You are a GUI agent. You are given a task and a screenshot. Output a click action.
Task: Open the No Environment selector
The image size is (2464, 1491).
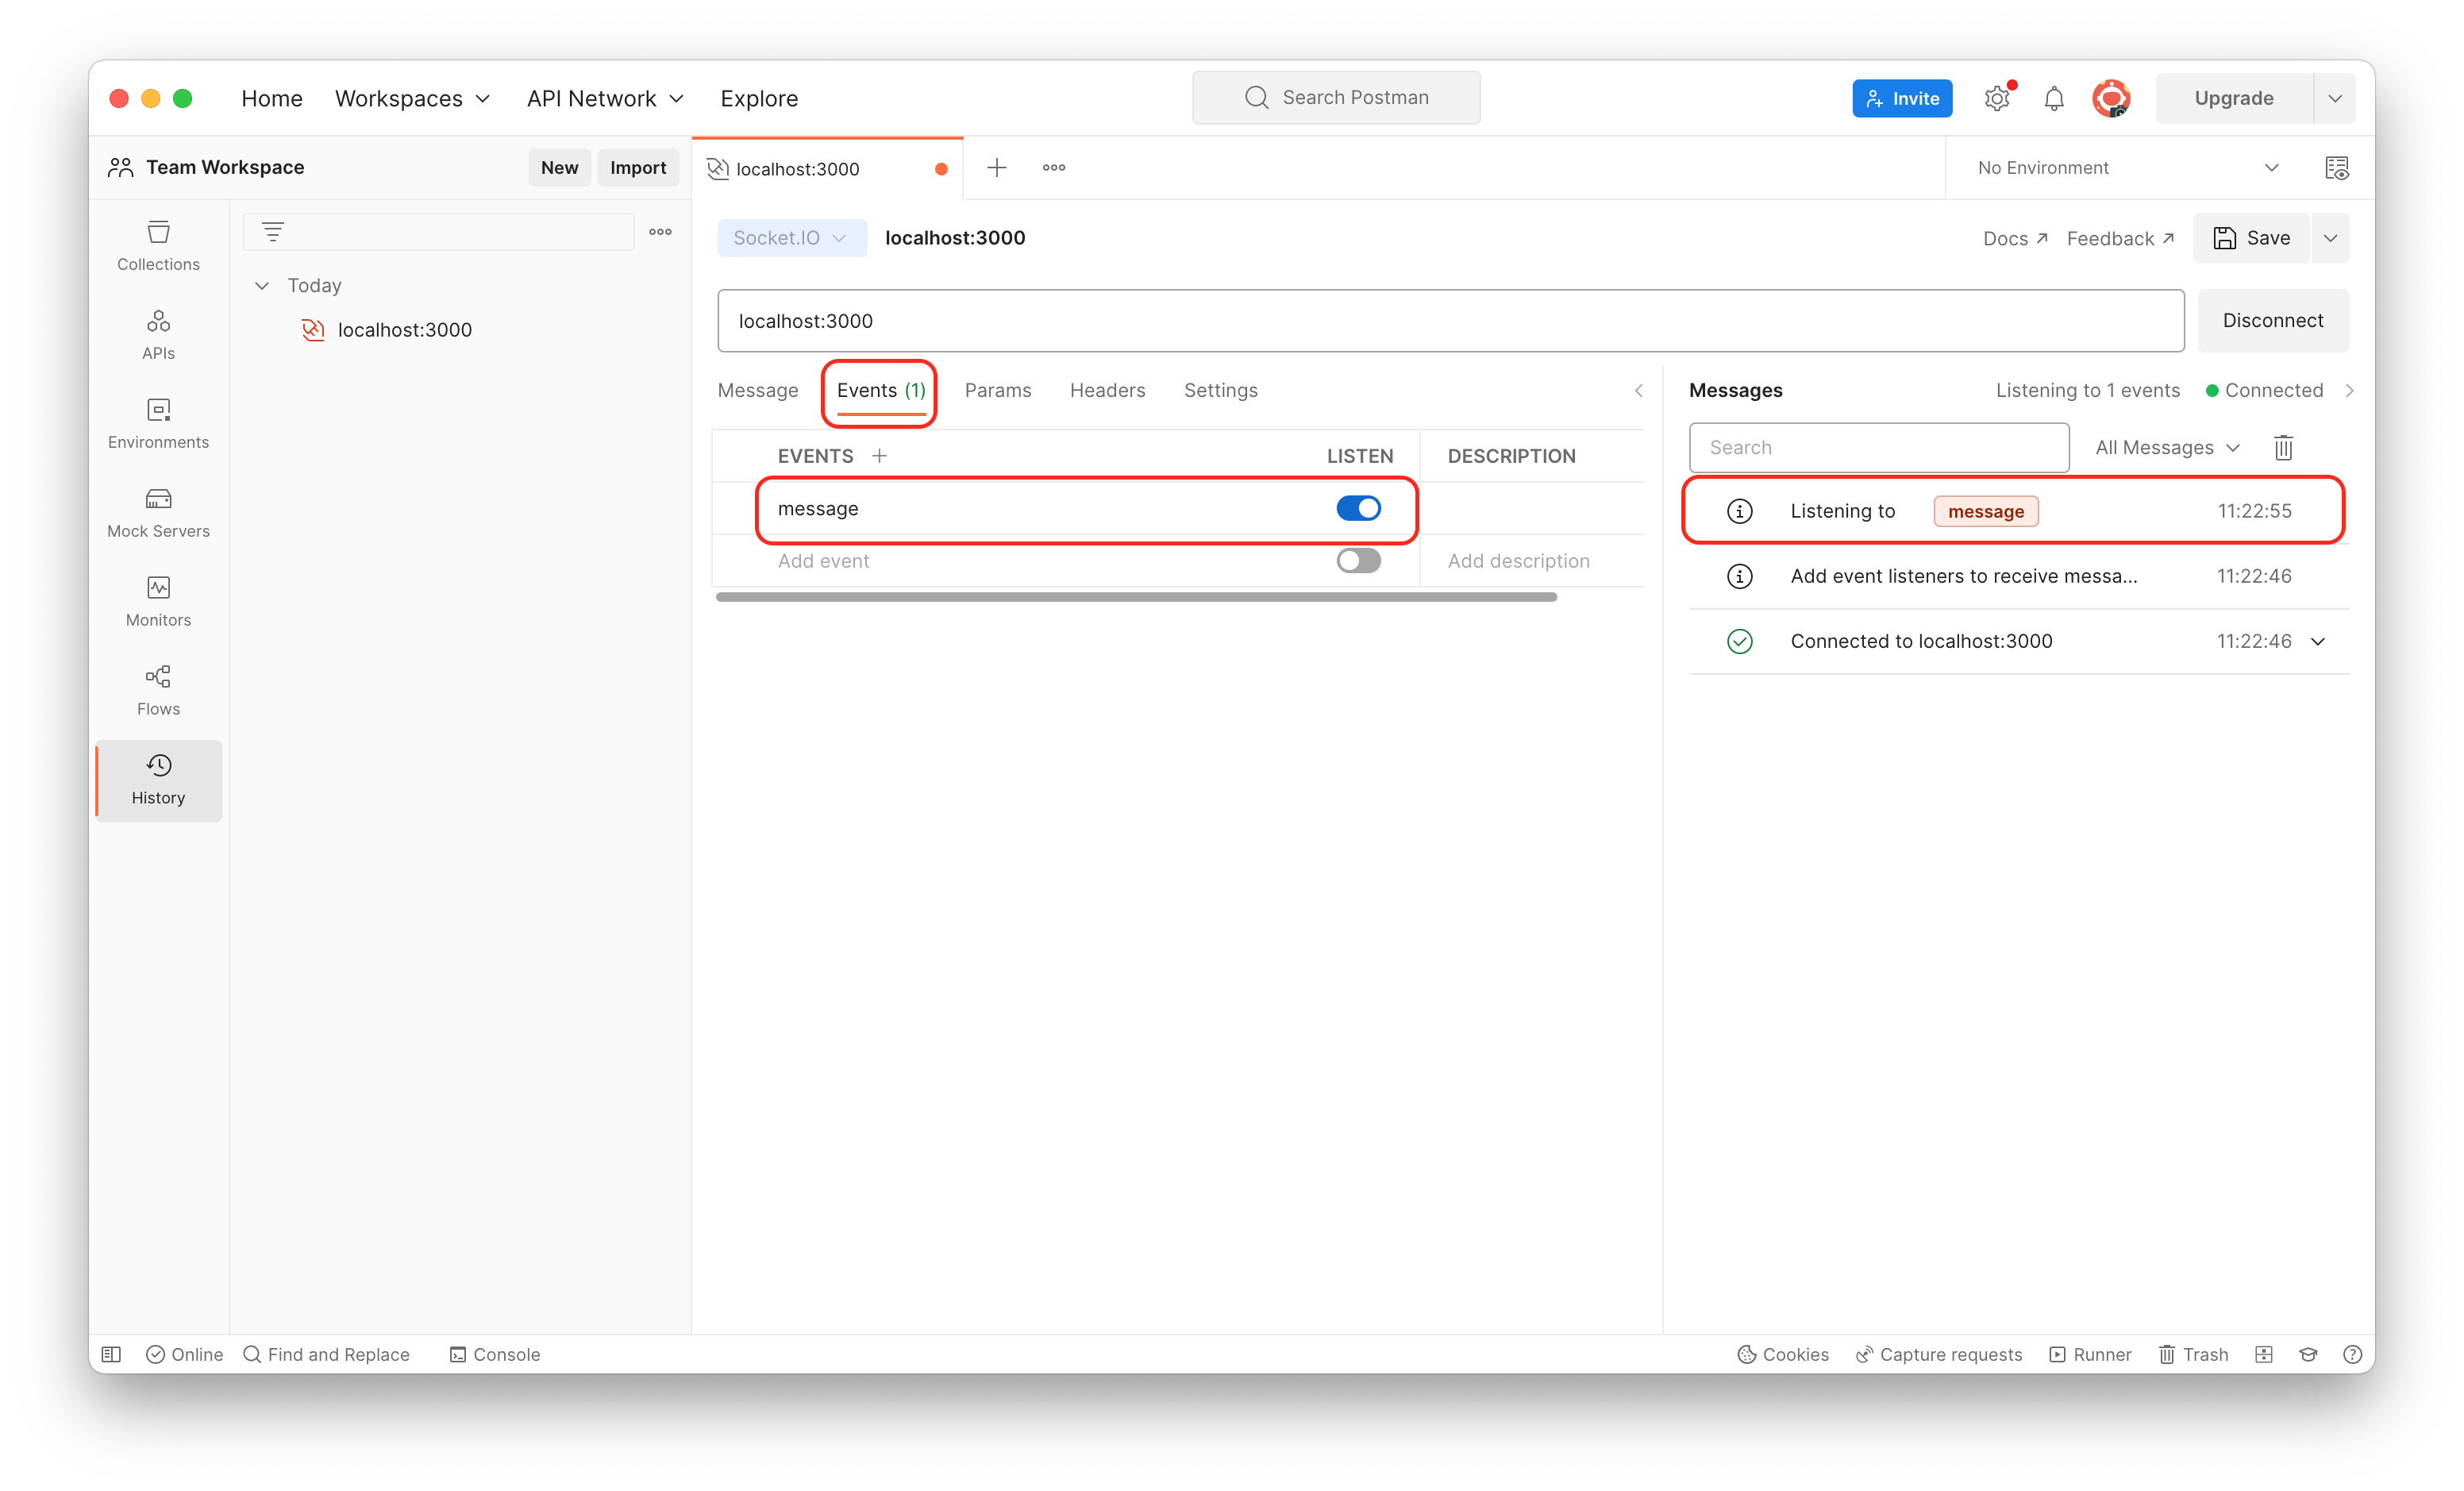(x=2127, y=168)
